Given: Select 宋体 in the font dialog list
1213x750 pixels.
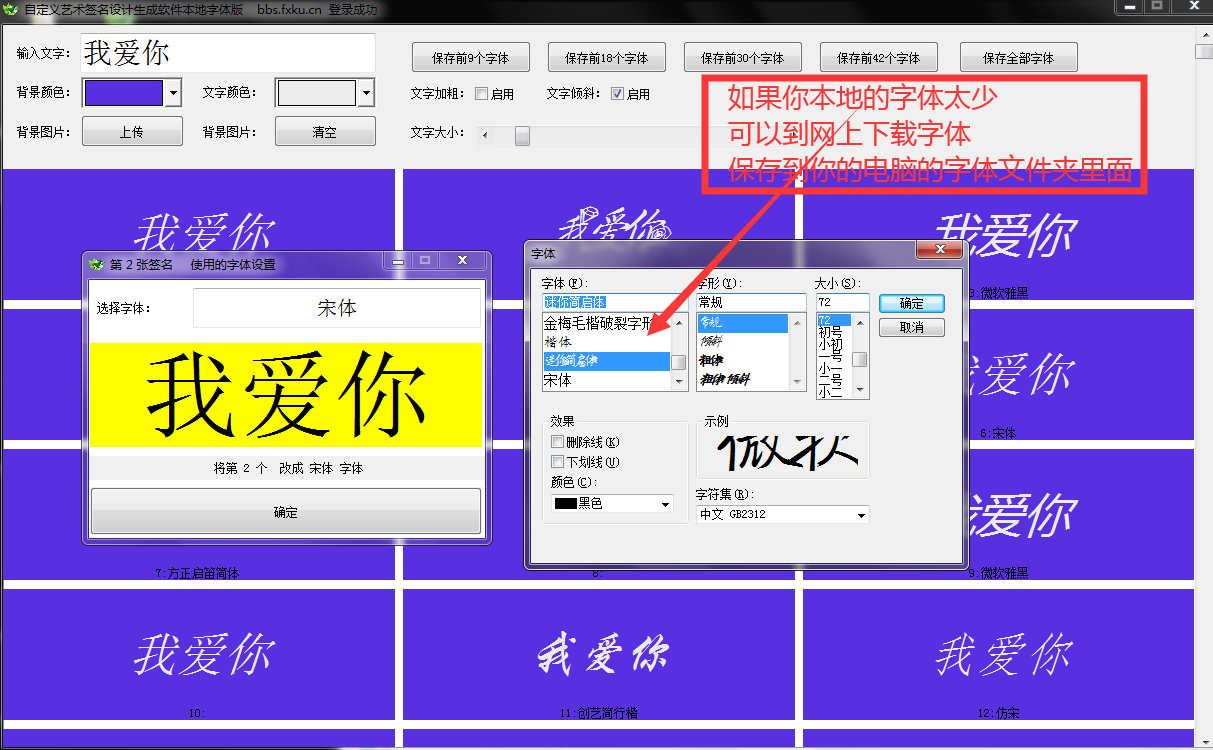Looking at the screenshot, I should pyautogui.click(x=606, y=381).
